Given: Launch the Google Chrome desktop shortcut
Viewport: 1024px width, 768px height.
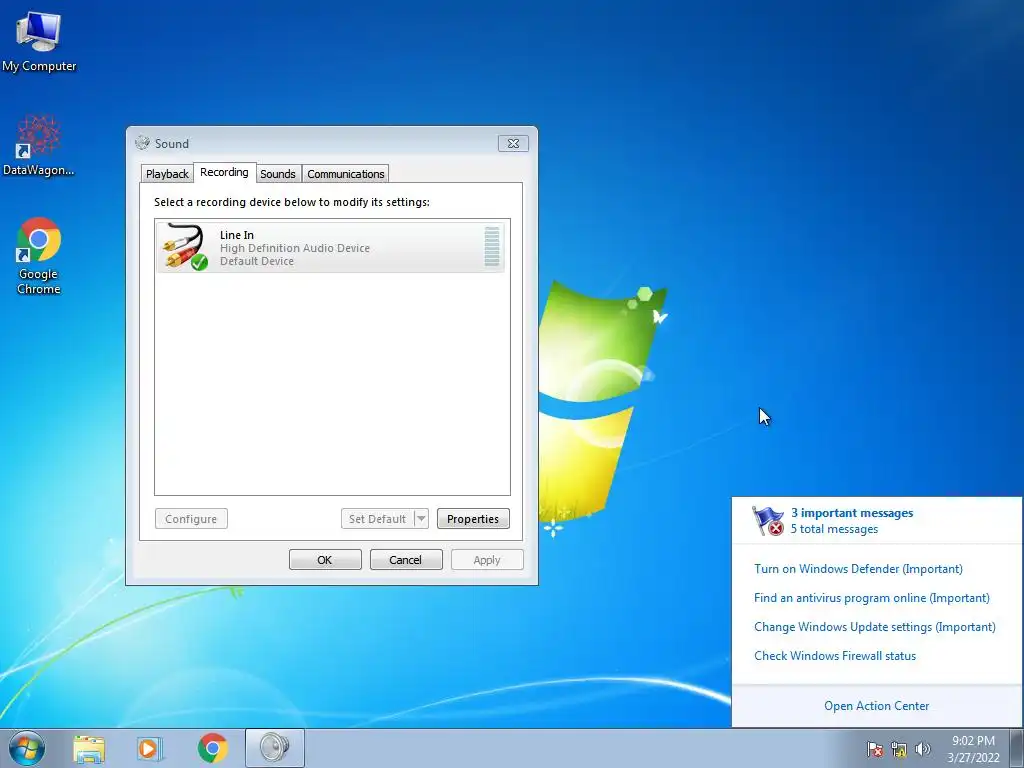Looking at the screenshot, I should [x=39, y=255].
